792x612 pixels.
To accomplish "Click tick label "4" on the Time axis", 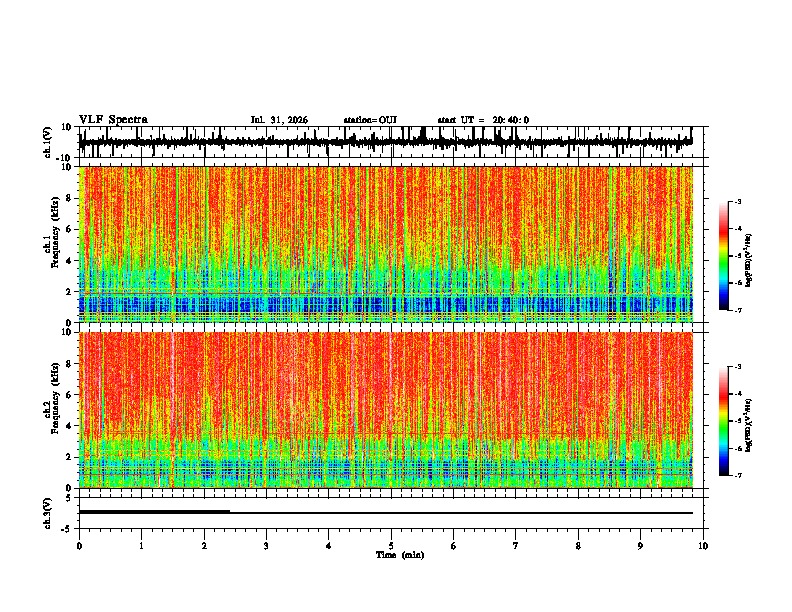I will pos(329,546).
